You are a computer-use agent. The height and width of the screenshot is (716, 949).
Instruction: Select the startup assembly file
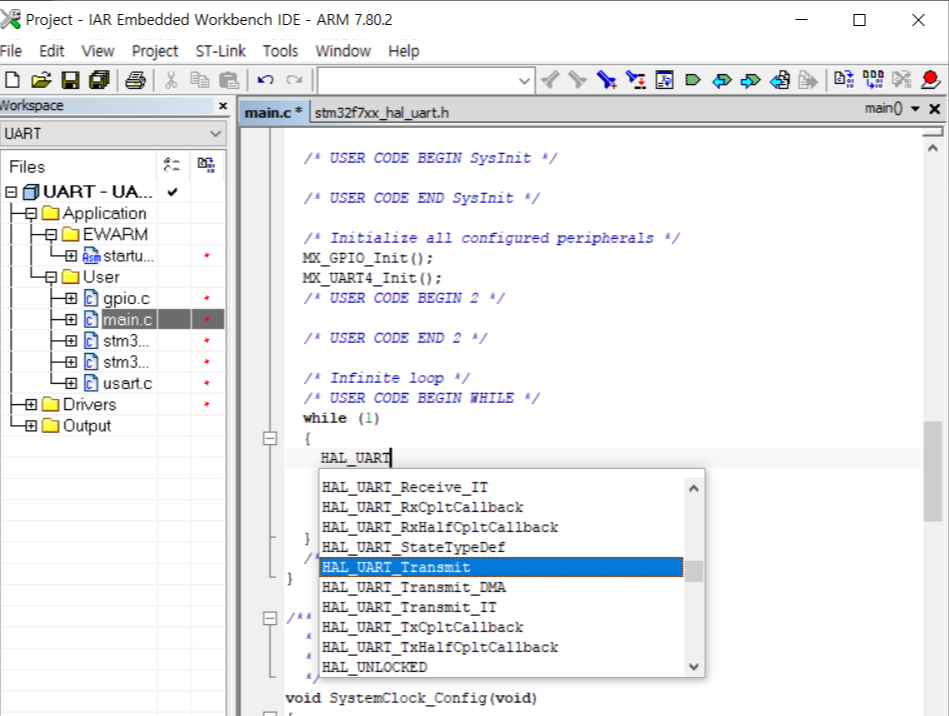pos(128,256)
